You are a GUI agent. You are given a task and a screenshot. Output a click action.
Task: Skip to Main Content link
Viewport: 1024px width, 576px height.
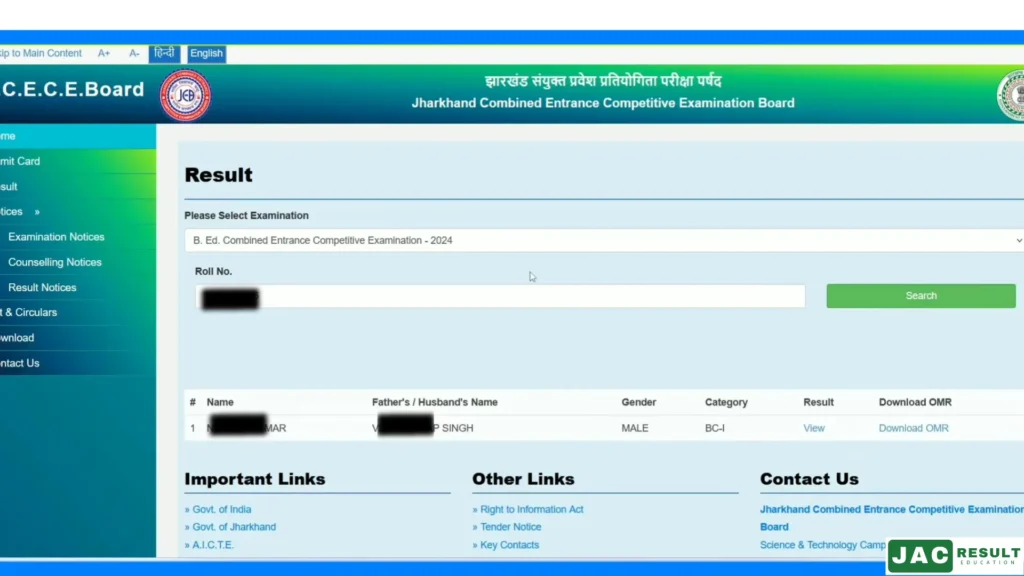point(41,54)
